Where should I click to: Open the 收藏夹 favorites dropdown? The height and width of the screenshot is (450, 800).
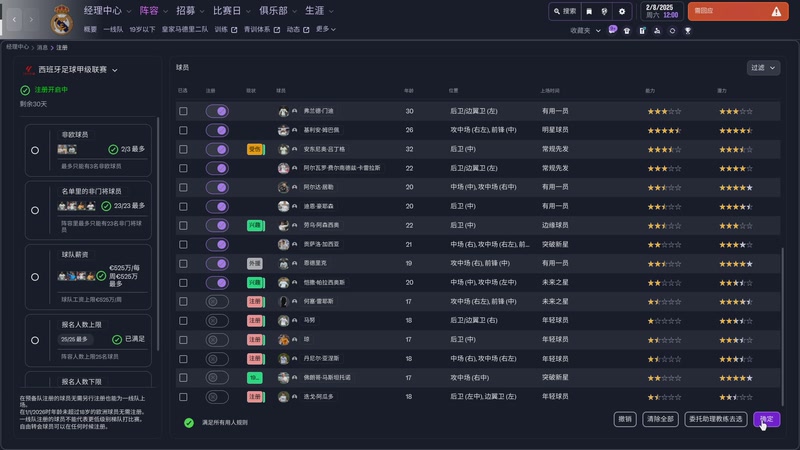[585, 31]
